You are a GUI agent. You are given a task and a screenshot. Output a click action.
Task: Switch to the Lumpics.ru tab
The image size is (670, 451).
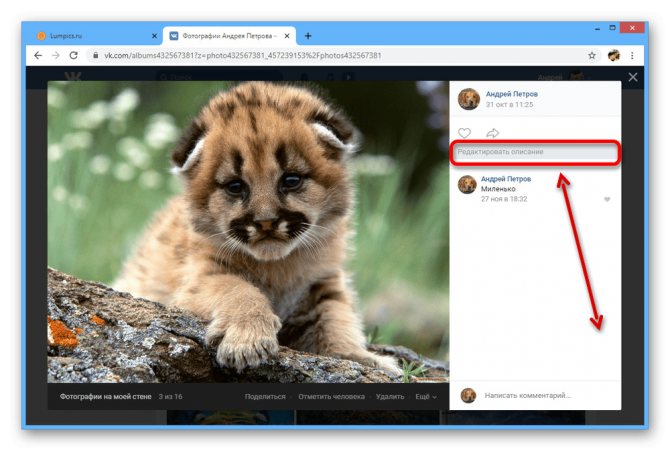click(x=93, y=36)
